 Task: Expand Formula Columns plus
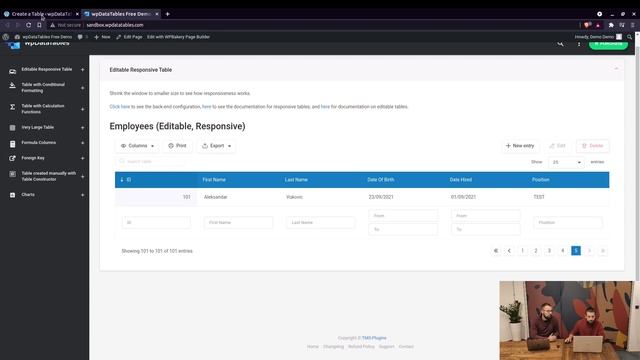pos(82,143)
